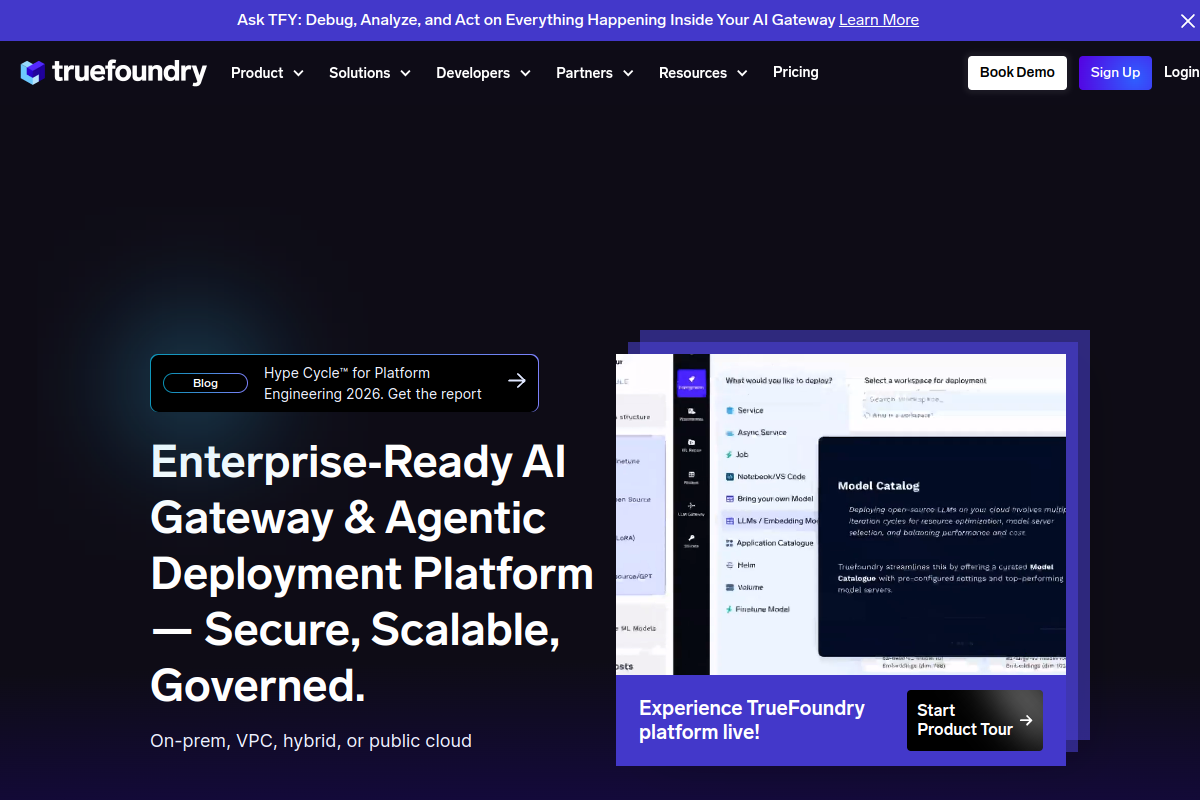Click the On-prem, VPC, hybrid subtitle text

click(311, 741)
